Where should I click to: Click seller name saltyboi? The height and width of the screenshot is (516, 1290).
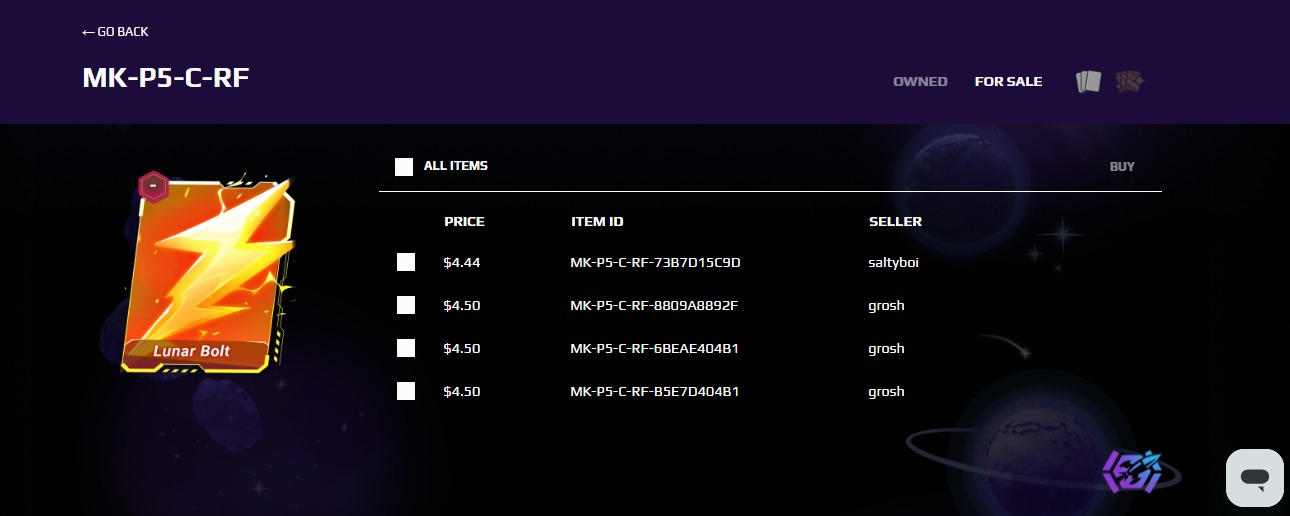coord(893,263)
